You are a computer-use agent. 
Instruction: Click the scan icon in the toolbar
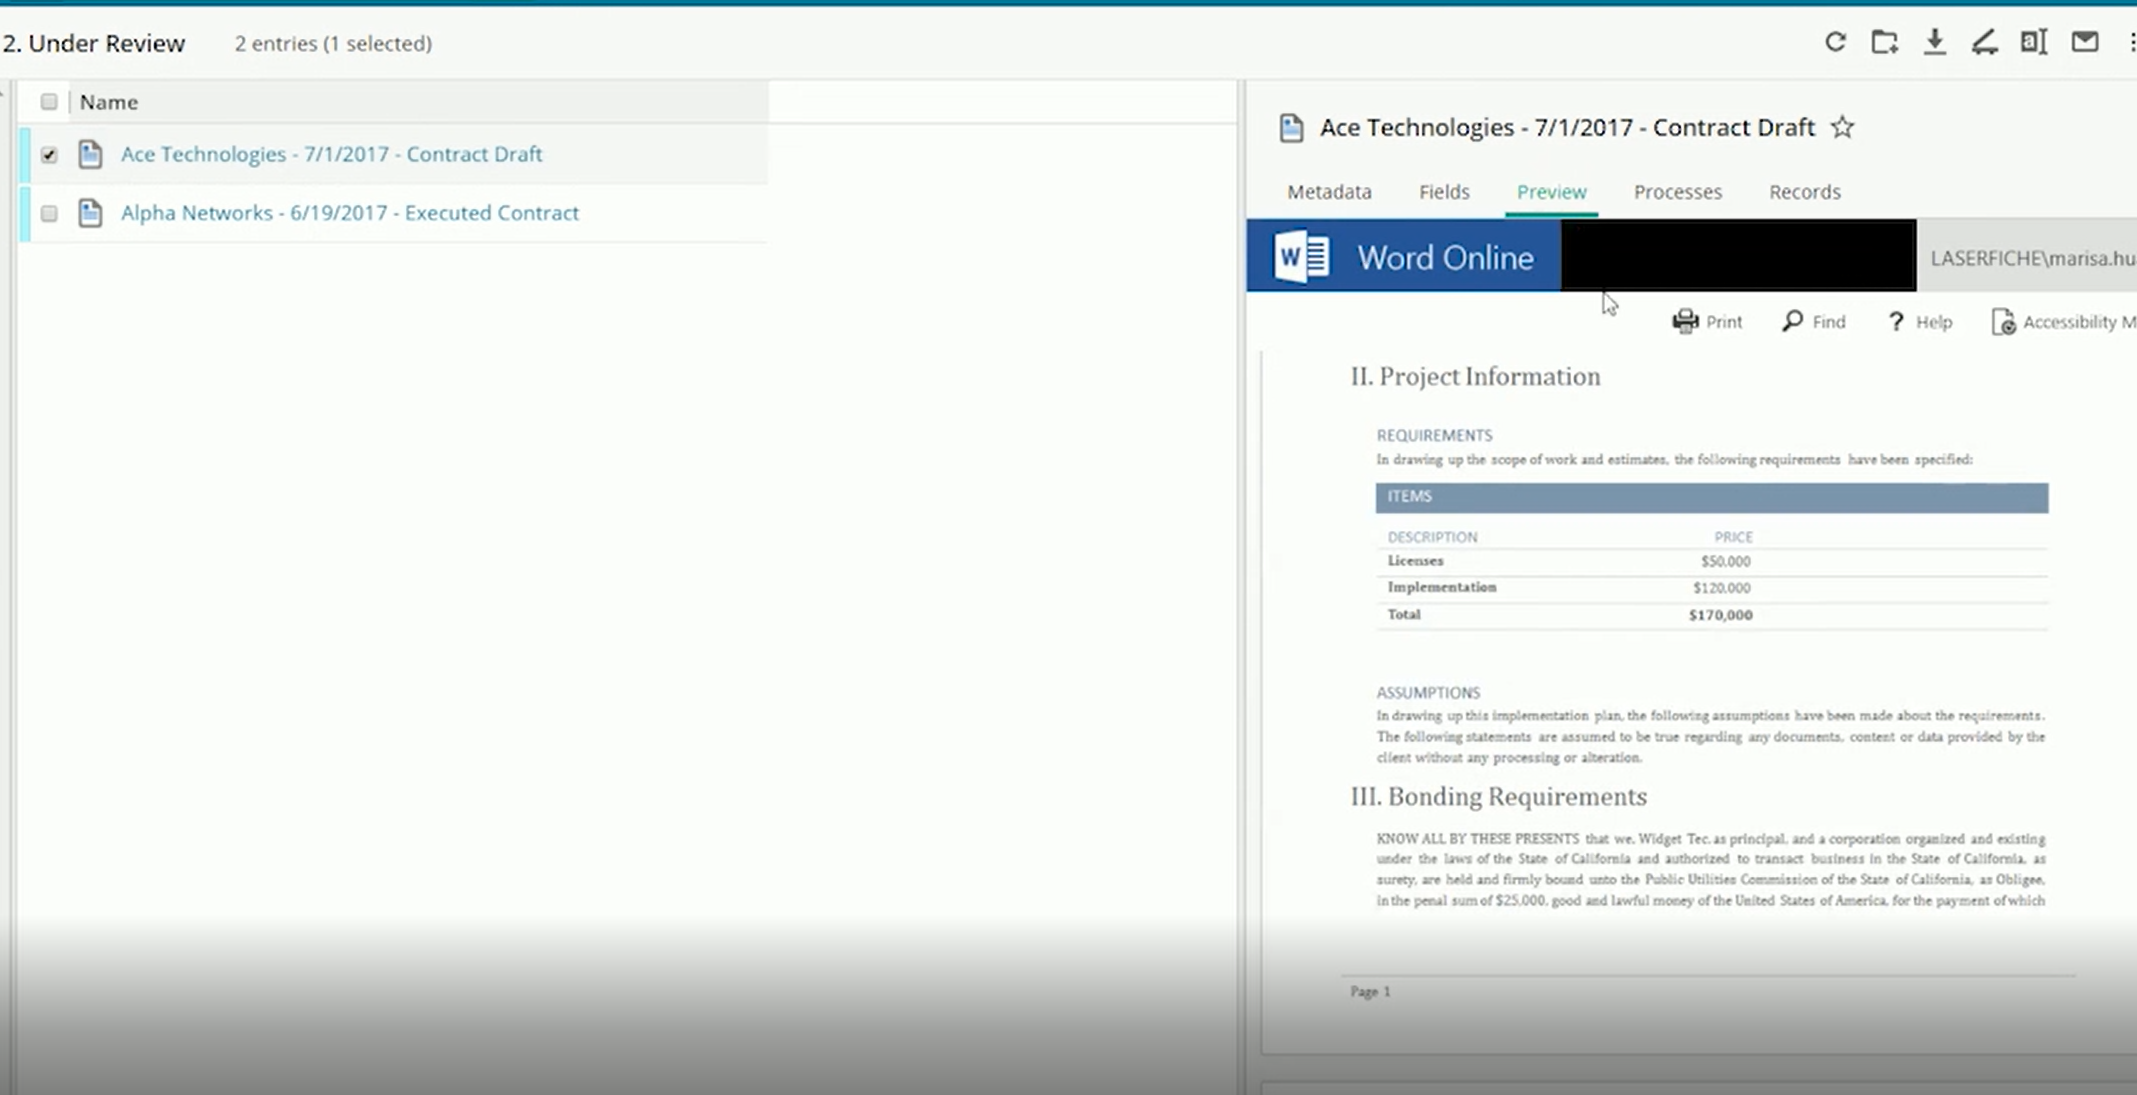[1985, 42]
